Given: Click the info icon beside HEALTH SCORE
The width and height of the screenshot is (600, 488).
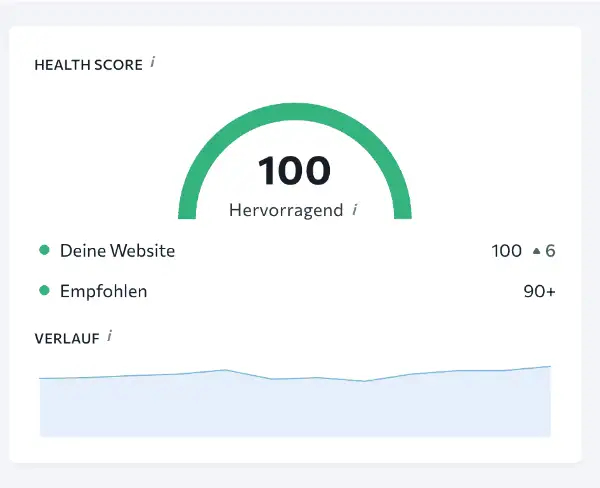Looking at the screenshot, I should (x=153, y=63).
